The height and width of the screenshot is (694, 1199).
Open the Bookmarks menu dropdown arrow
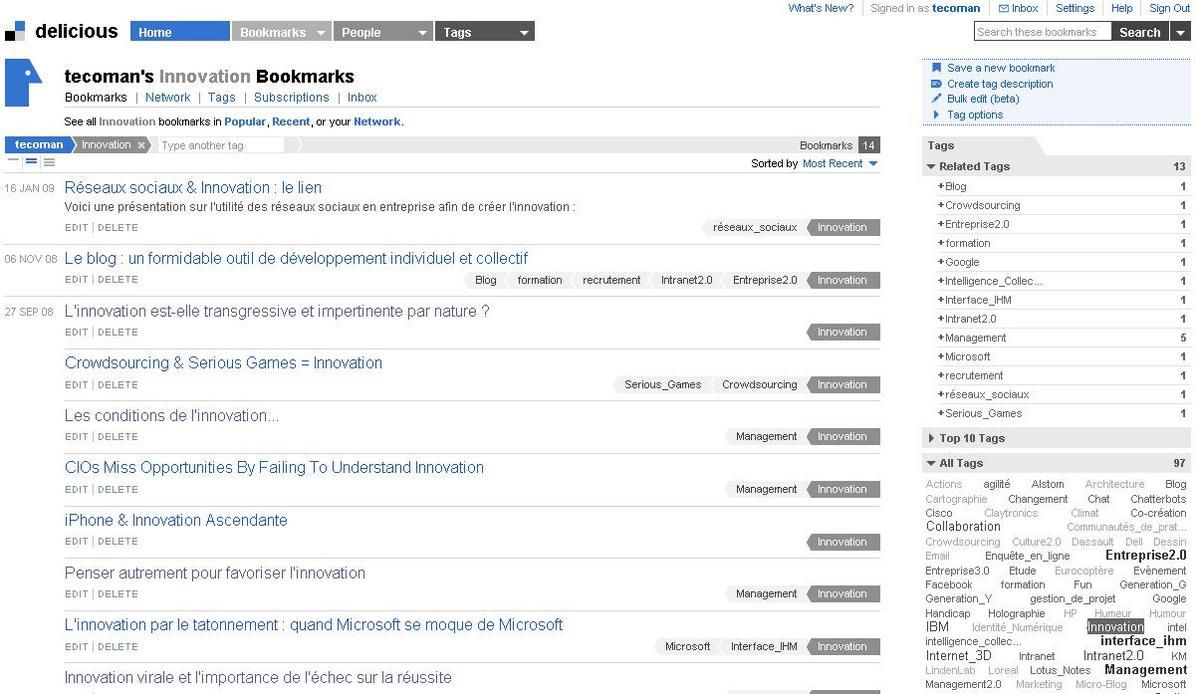pos(320,32)
